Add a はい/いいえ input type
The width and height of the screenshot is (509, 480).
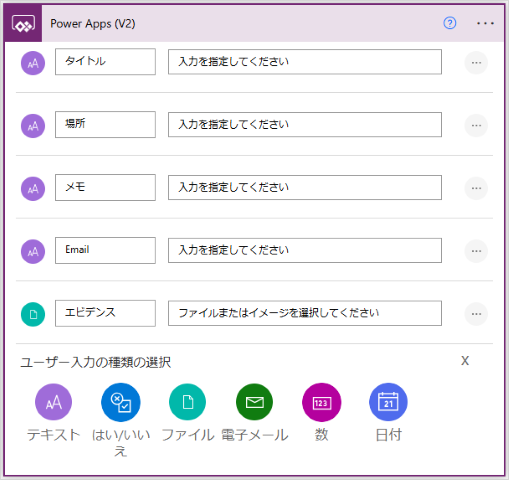coord(121,402)
